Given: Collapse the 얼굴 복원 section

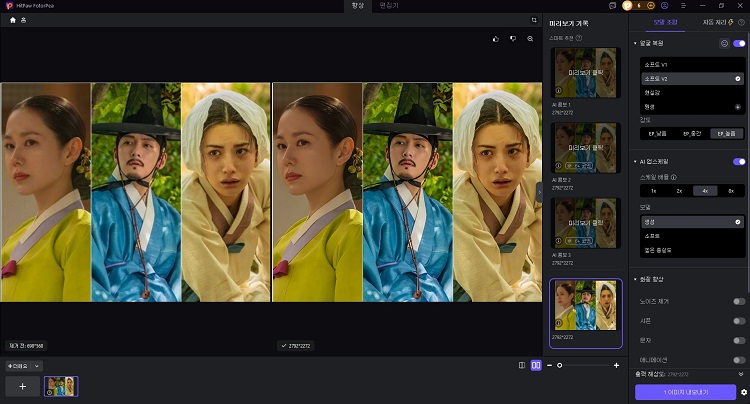Looking at the screenshot, I should (x=635, y=44).
